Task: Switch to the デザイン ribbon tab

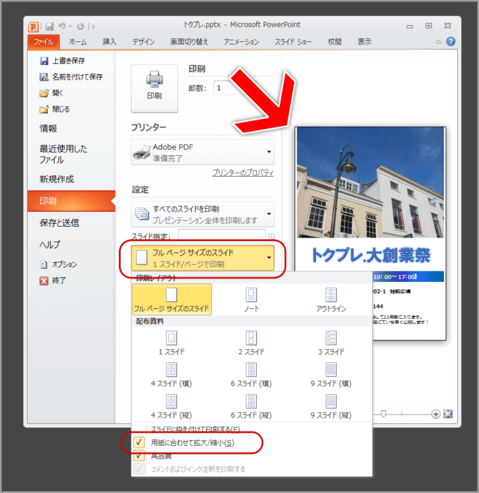Action: 143,42
